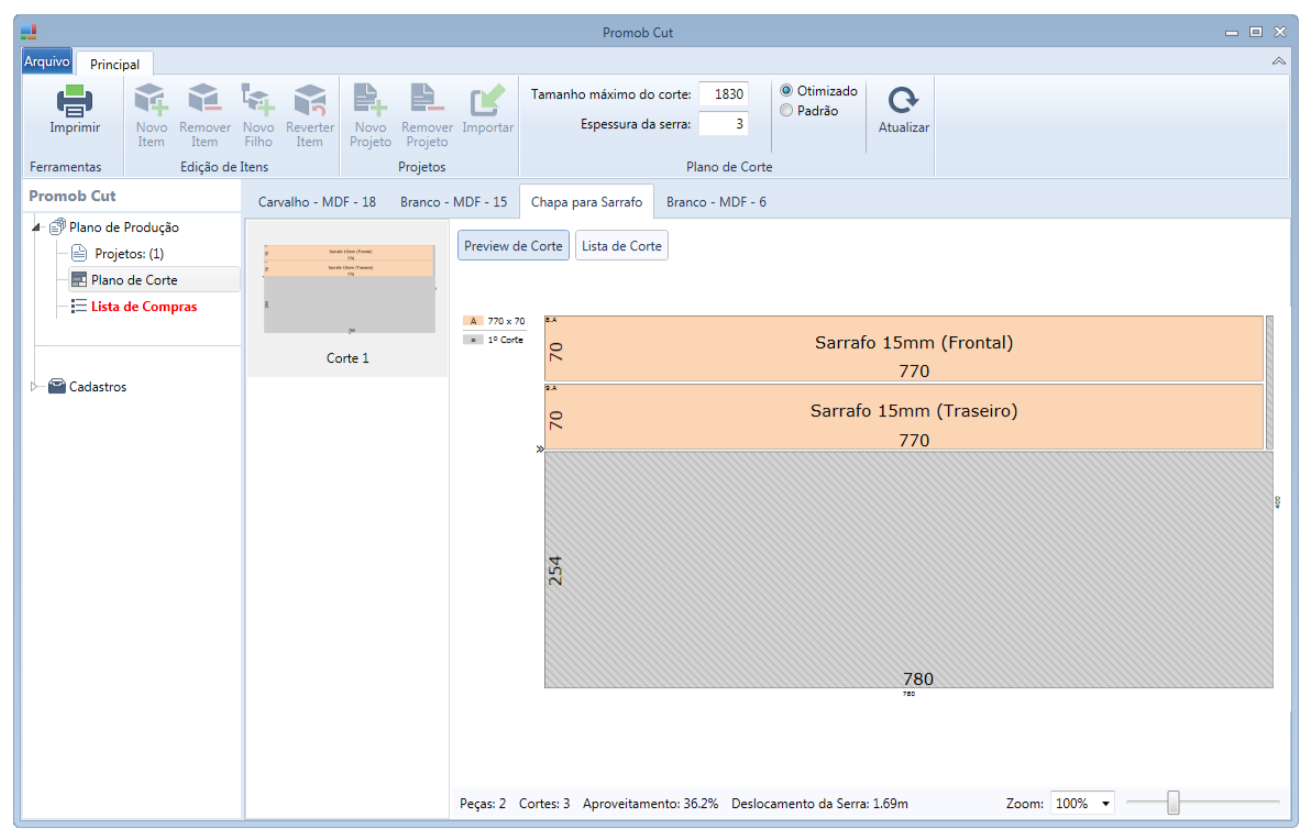This screenshot has height=835, width=1305.
Task: Click the Preview de Corte button
Action: click(x=514, y=246)
